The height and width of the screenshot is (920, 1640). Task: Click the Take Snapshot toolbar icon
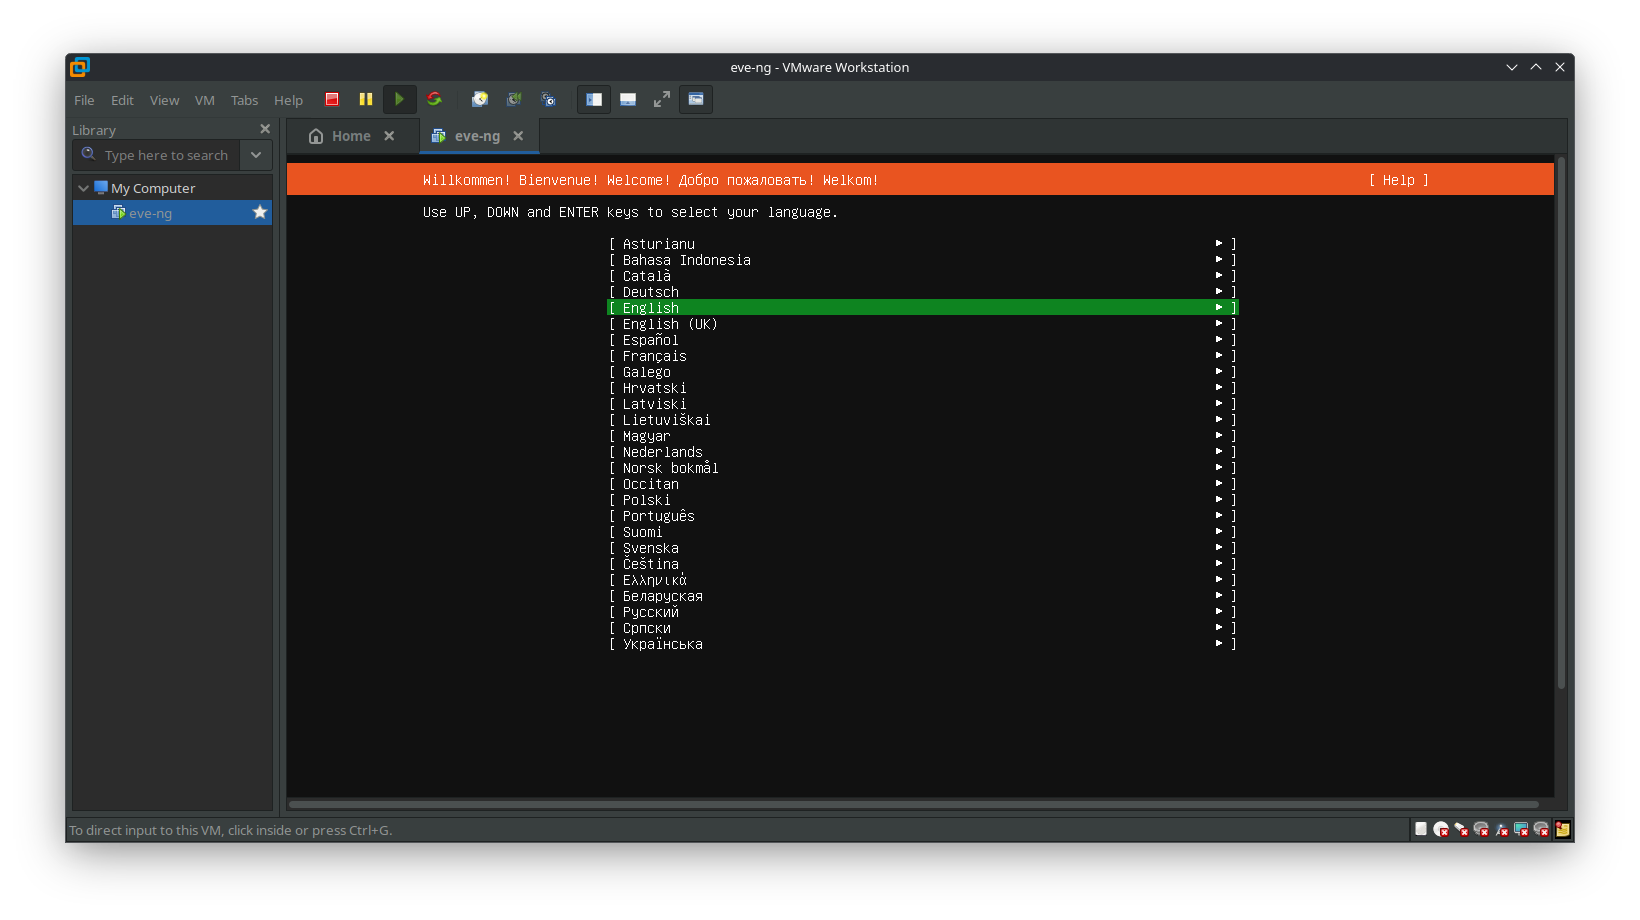(x=480, y=99)
